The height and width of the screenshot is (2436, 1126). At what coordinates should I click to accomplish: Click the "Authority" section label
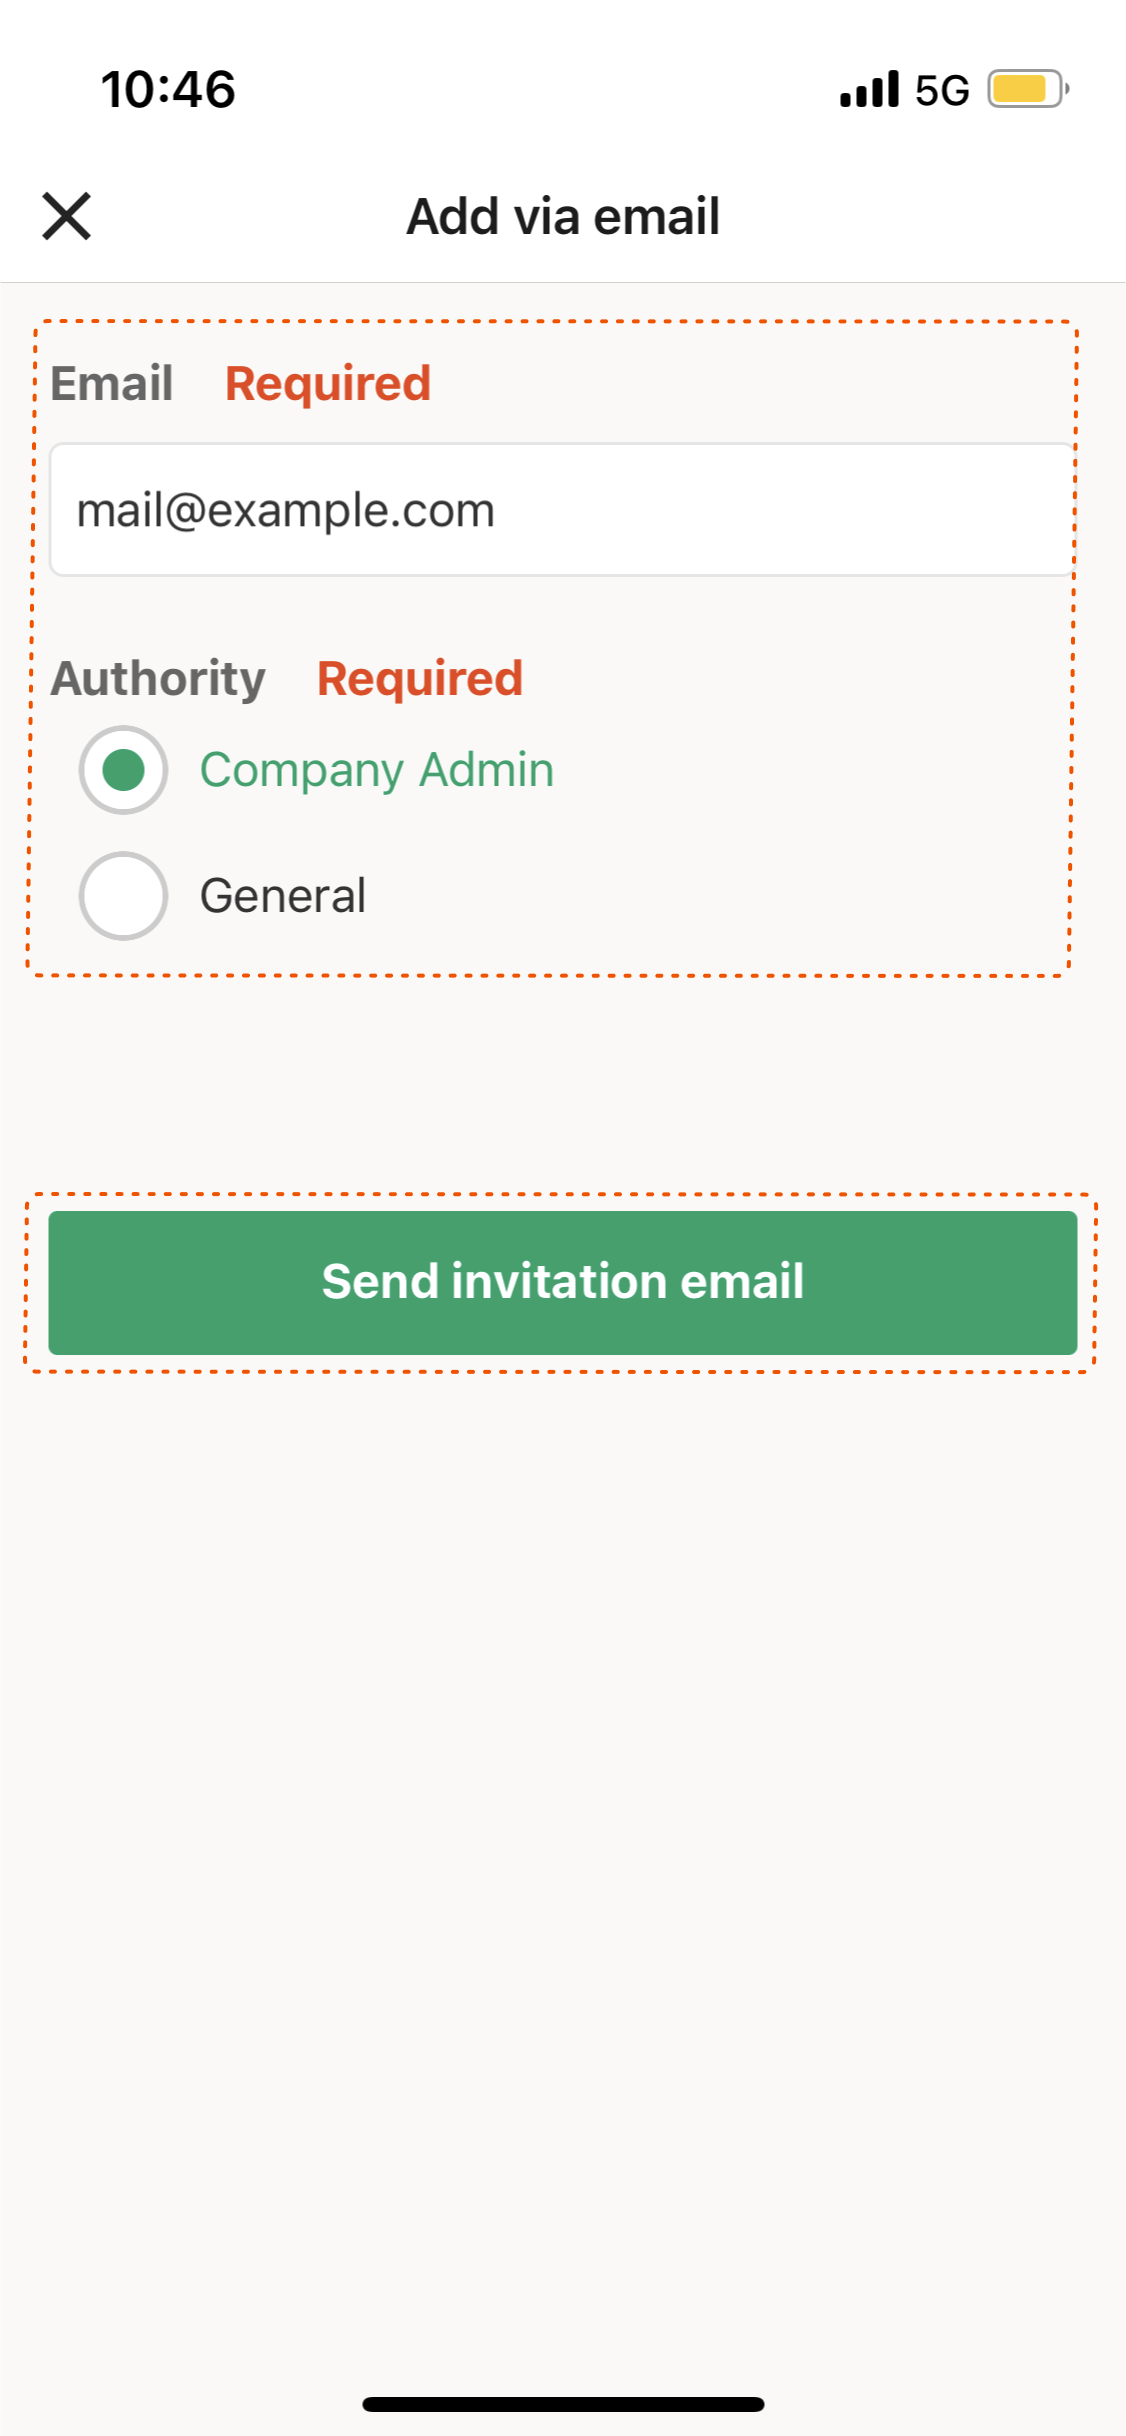[x=158, y=679]
